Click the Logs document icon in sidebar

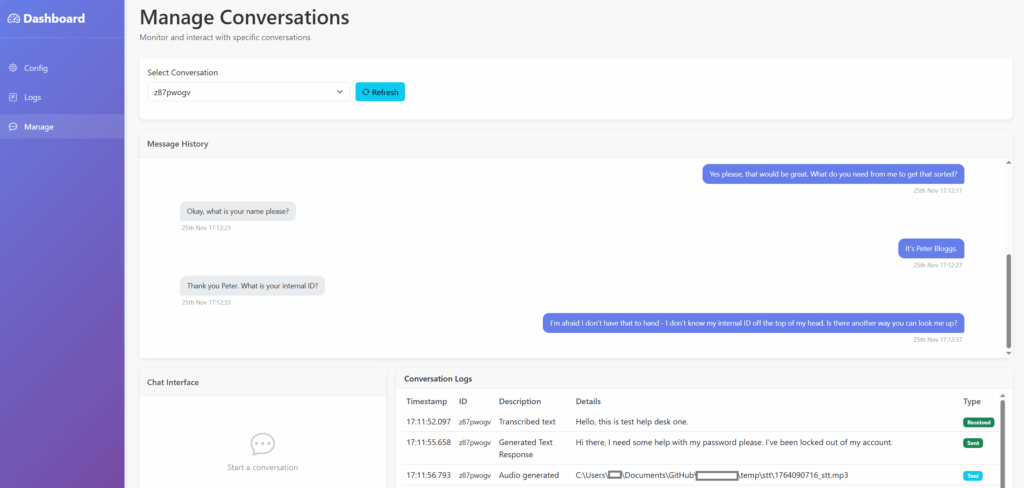click(13, 97)
